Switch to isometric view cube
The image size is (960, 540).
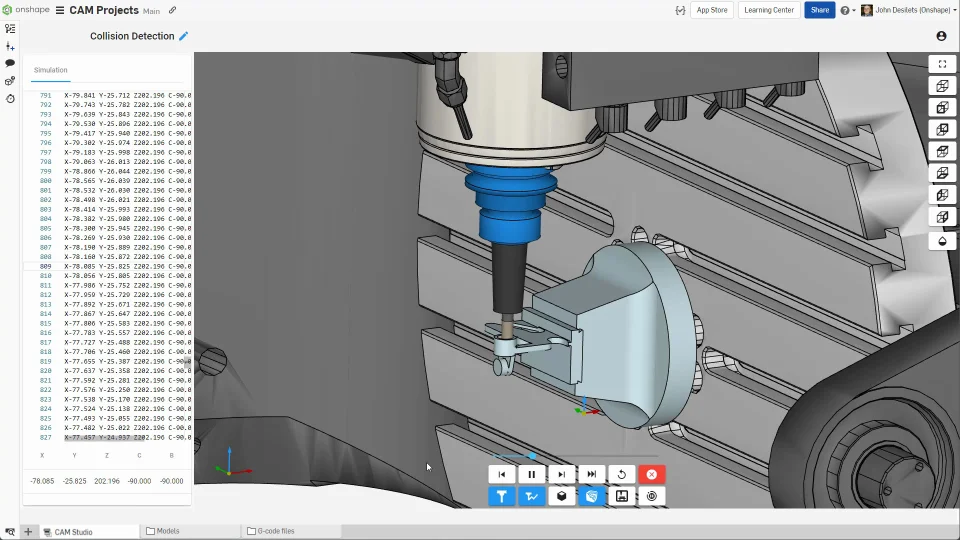pos(942,86)
